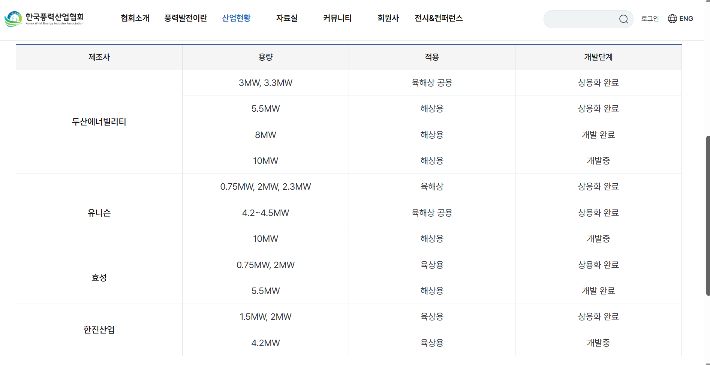Click 상용화 완료 in the 1.5MW, 2MW row
The height and width of the screenshot is (365, 710).
pos(598,317)
